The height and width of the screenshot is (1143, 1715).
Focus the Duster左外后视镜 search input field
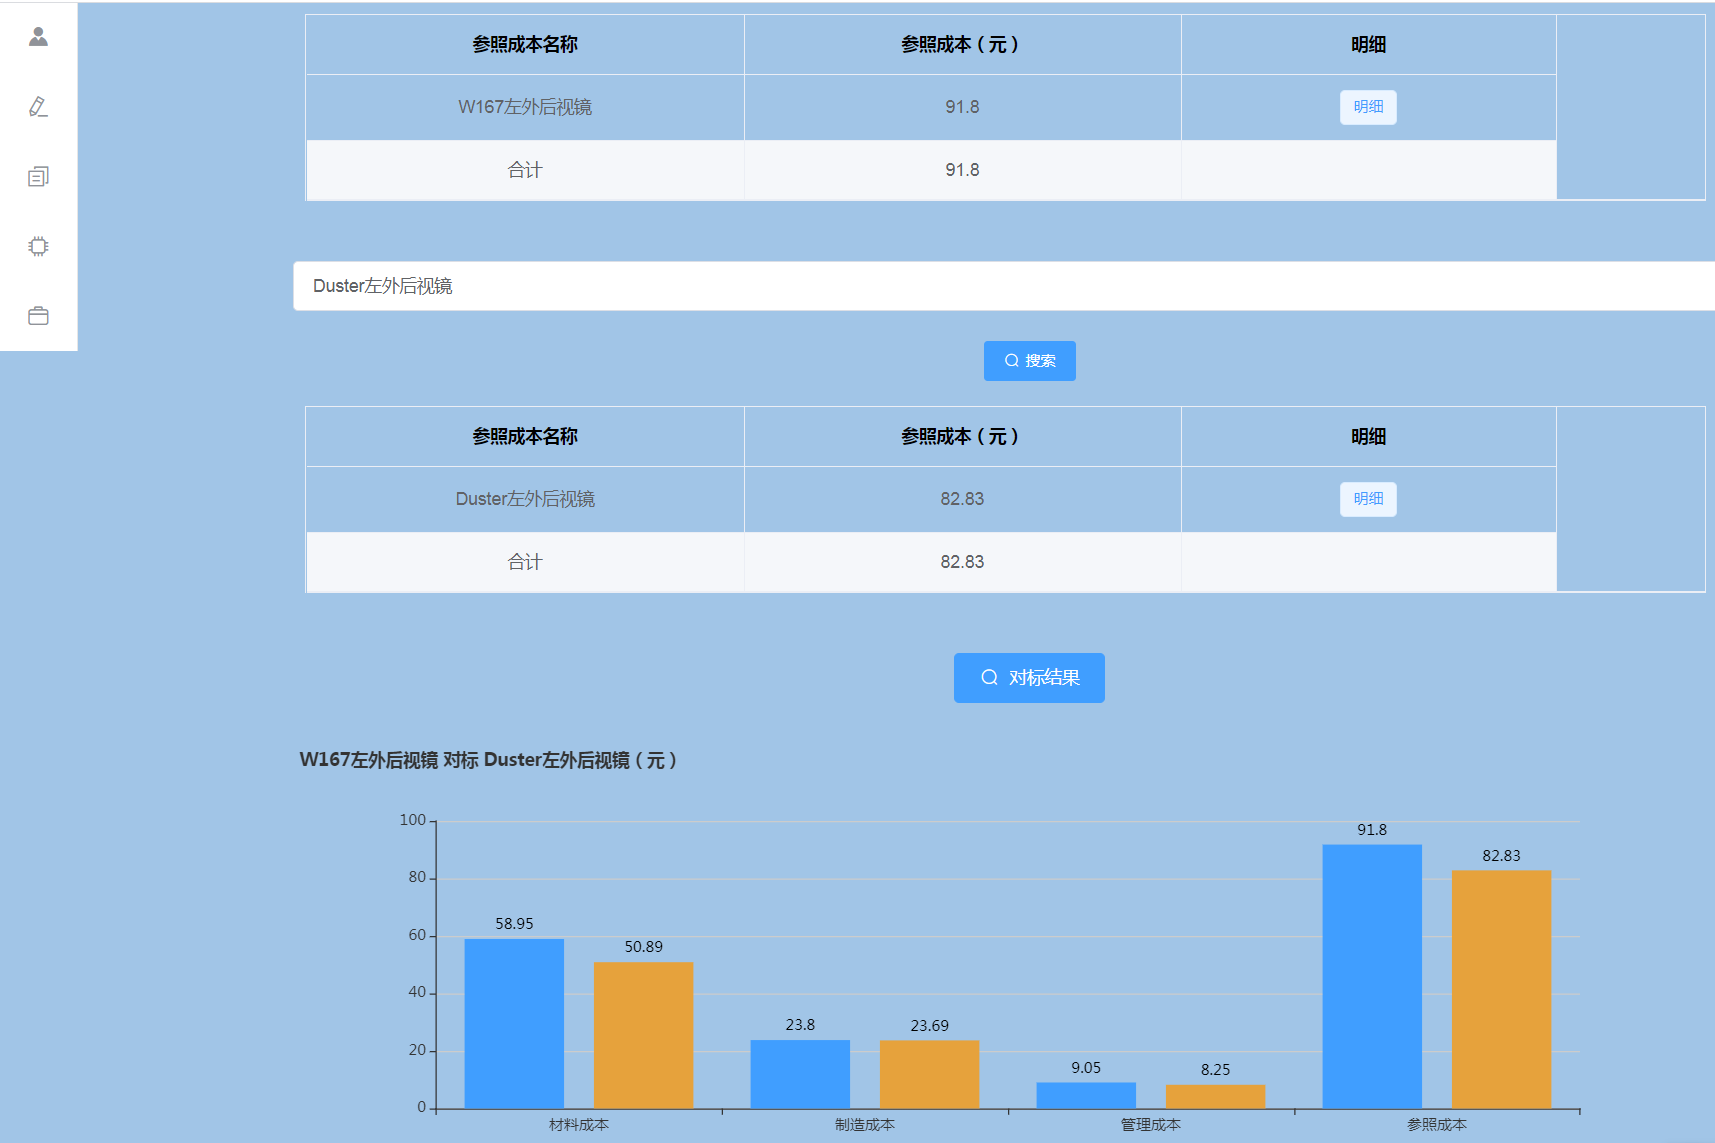(1004, 286)
